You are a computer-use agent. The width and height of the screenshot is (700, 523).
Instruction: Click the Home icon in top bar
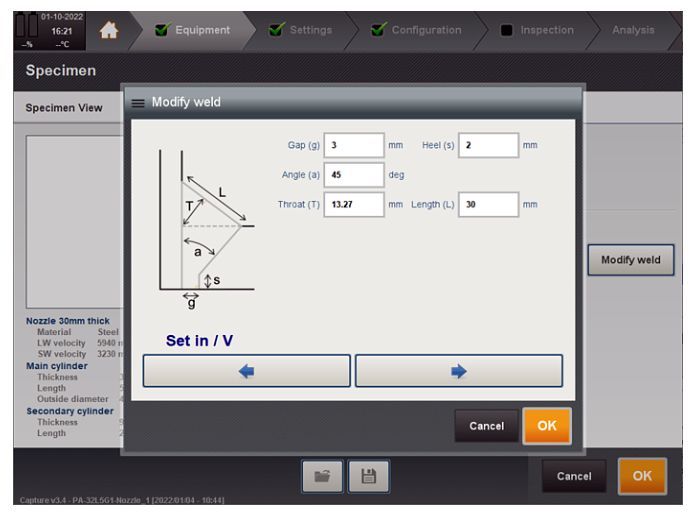pyautogui.click(x=105, y=30)
